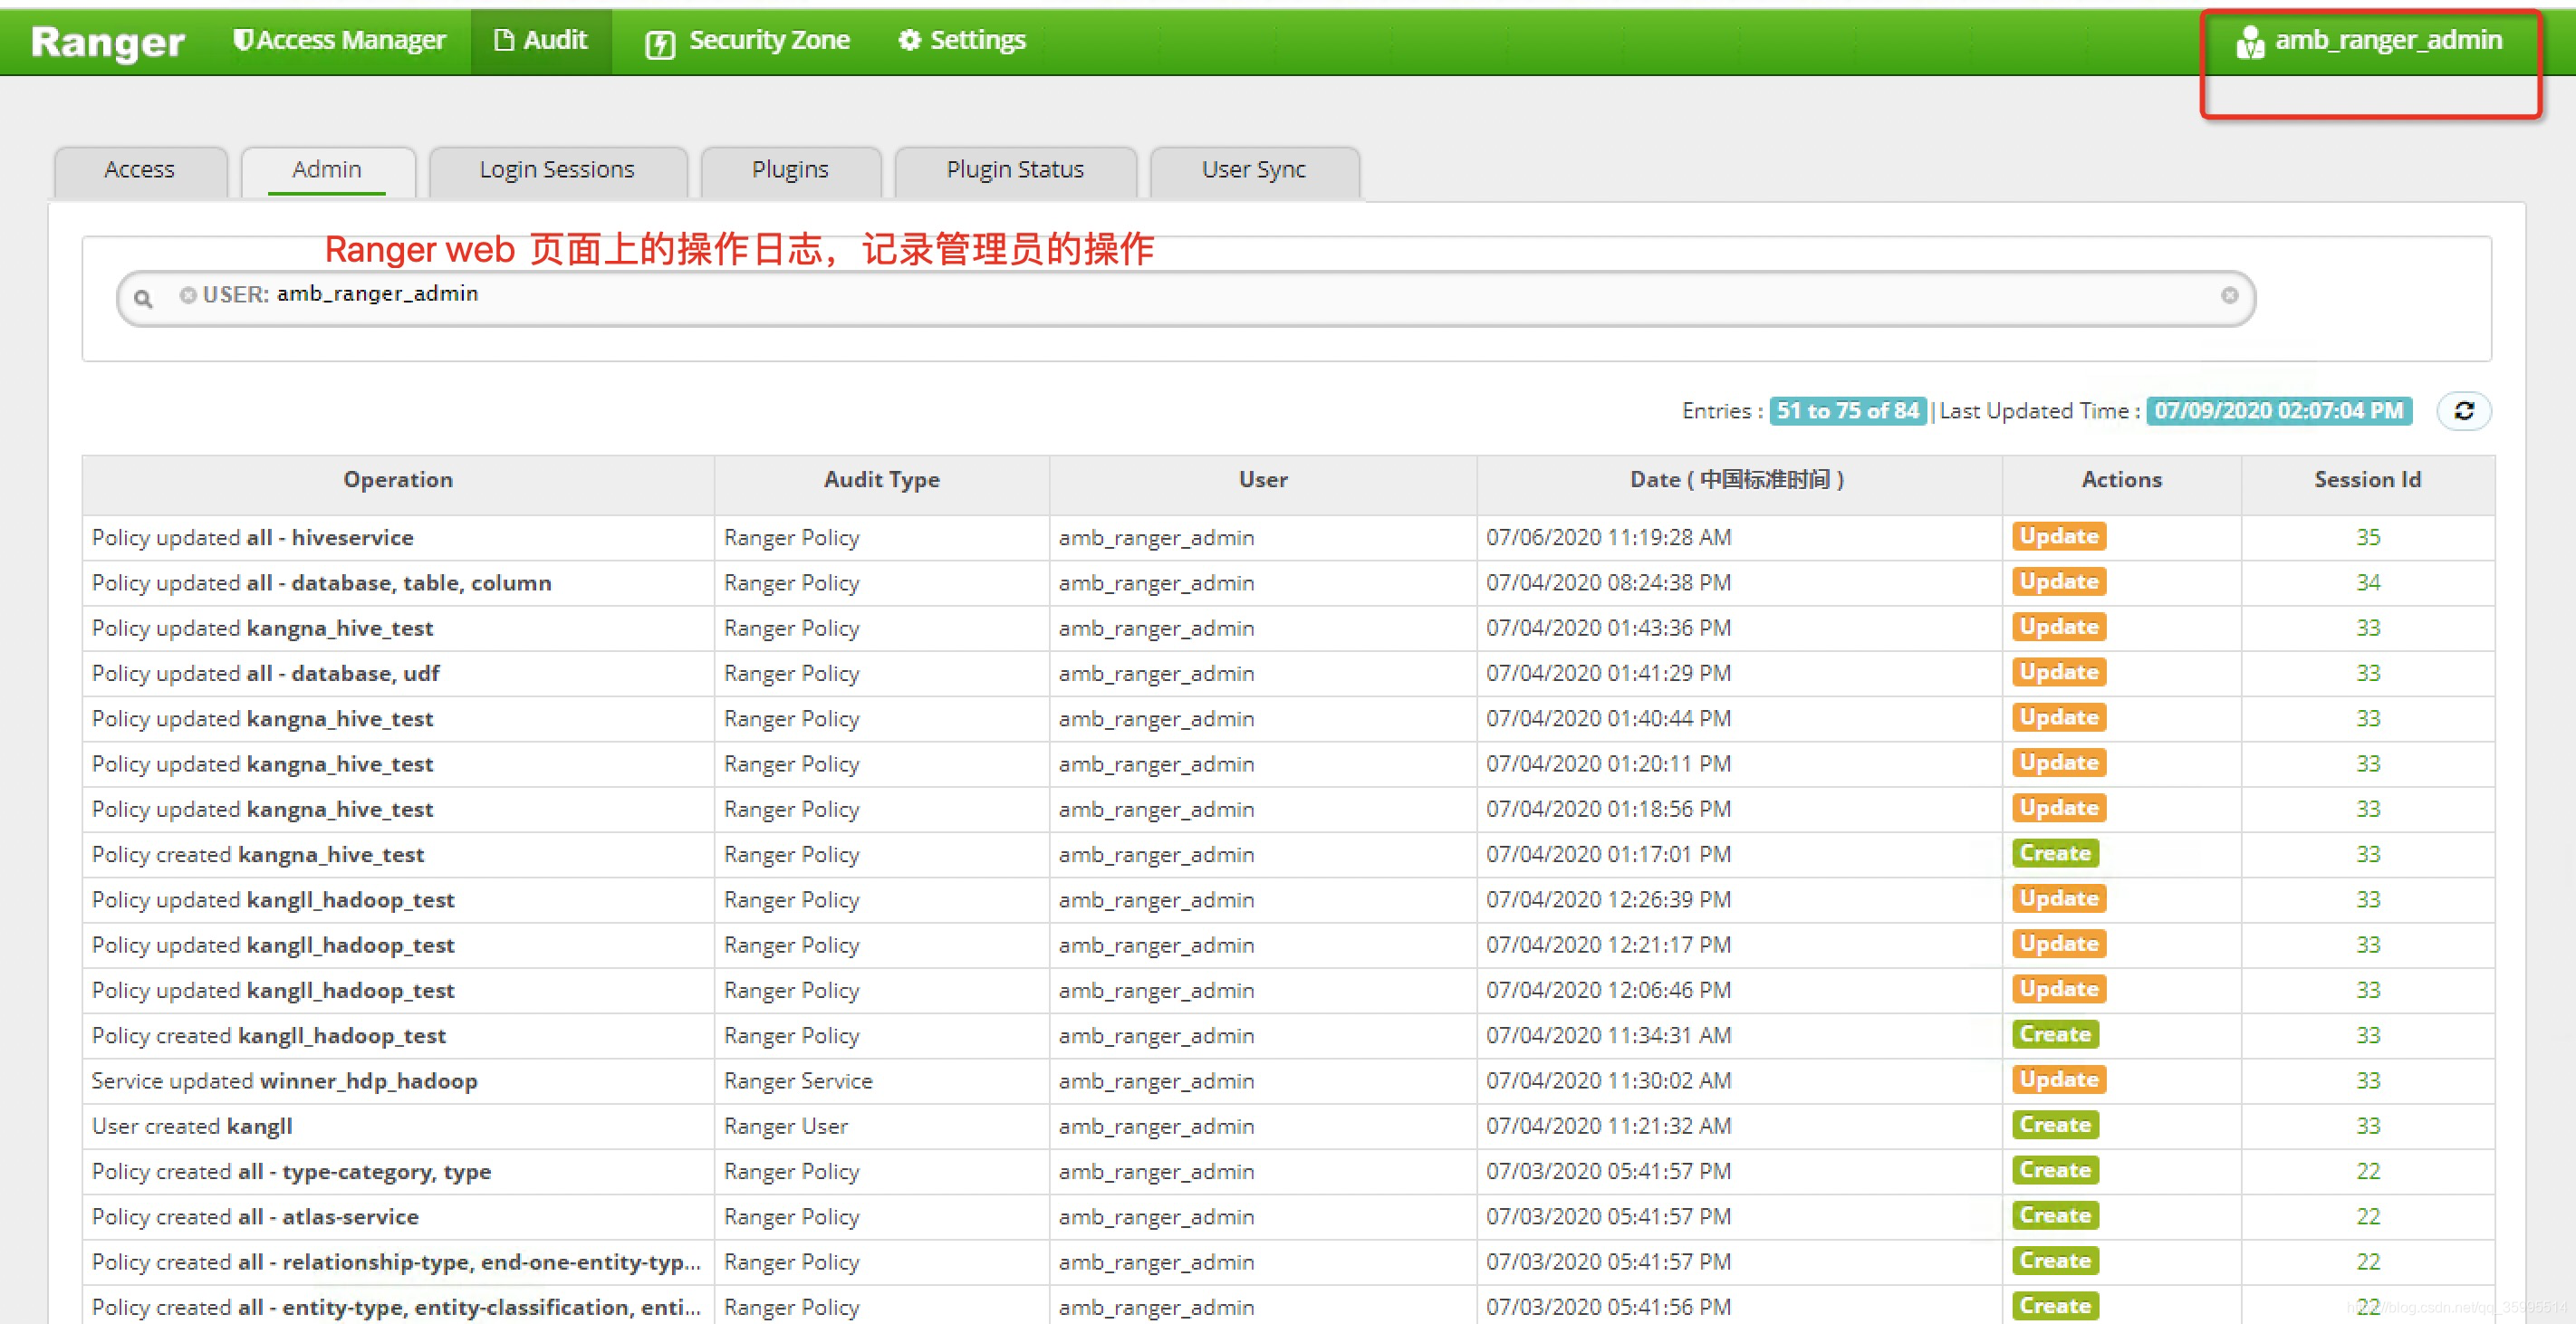2576x1324 pixels.
Task: Click date 07/04/2020 08:24:38 PM
Action: click(1608, 582)
